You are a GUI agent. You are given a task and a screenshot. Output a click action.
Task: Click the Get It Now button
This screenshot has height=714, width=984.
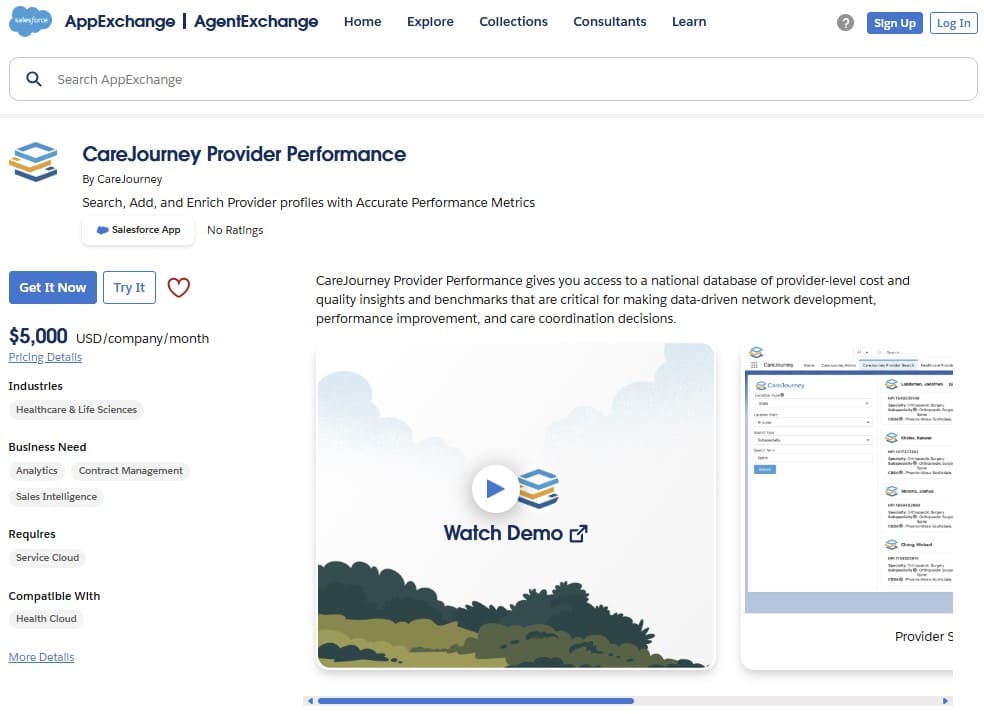(53, 287)
